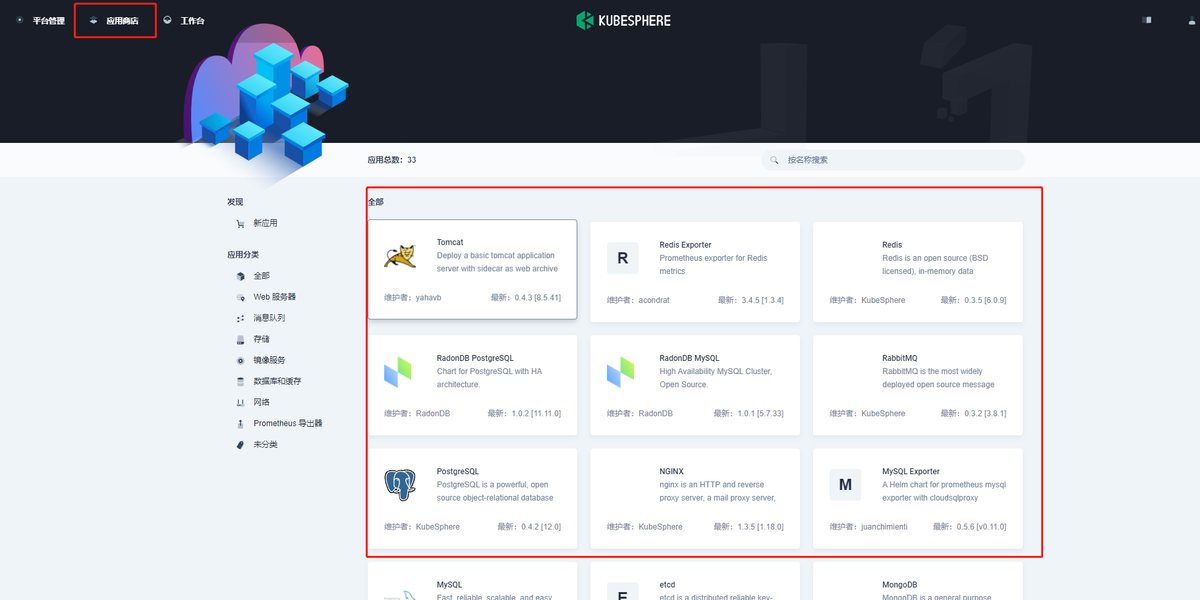Open the Redis app card

917,271
